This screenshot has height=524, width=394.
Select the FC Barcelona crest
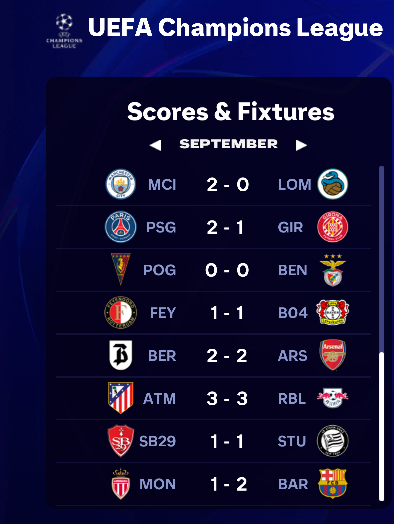333,483
